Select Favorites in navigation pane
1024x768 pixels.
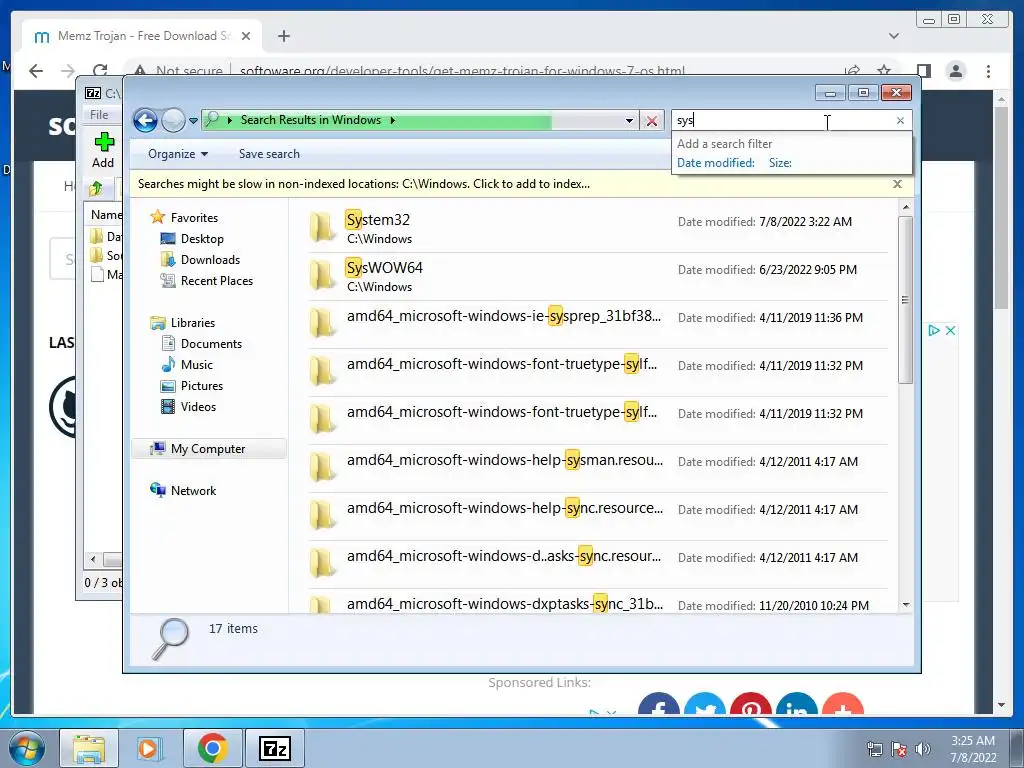193,217
